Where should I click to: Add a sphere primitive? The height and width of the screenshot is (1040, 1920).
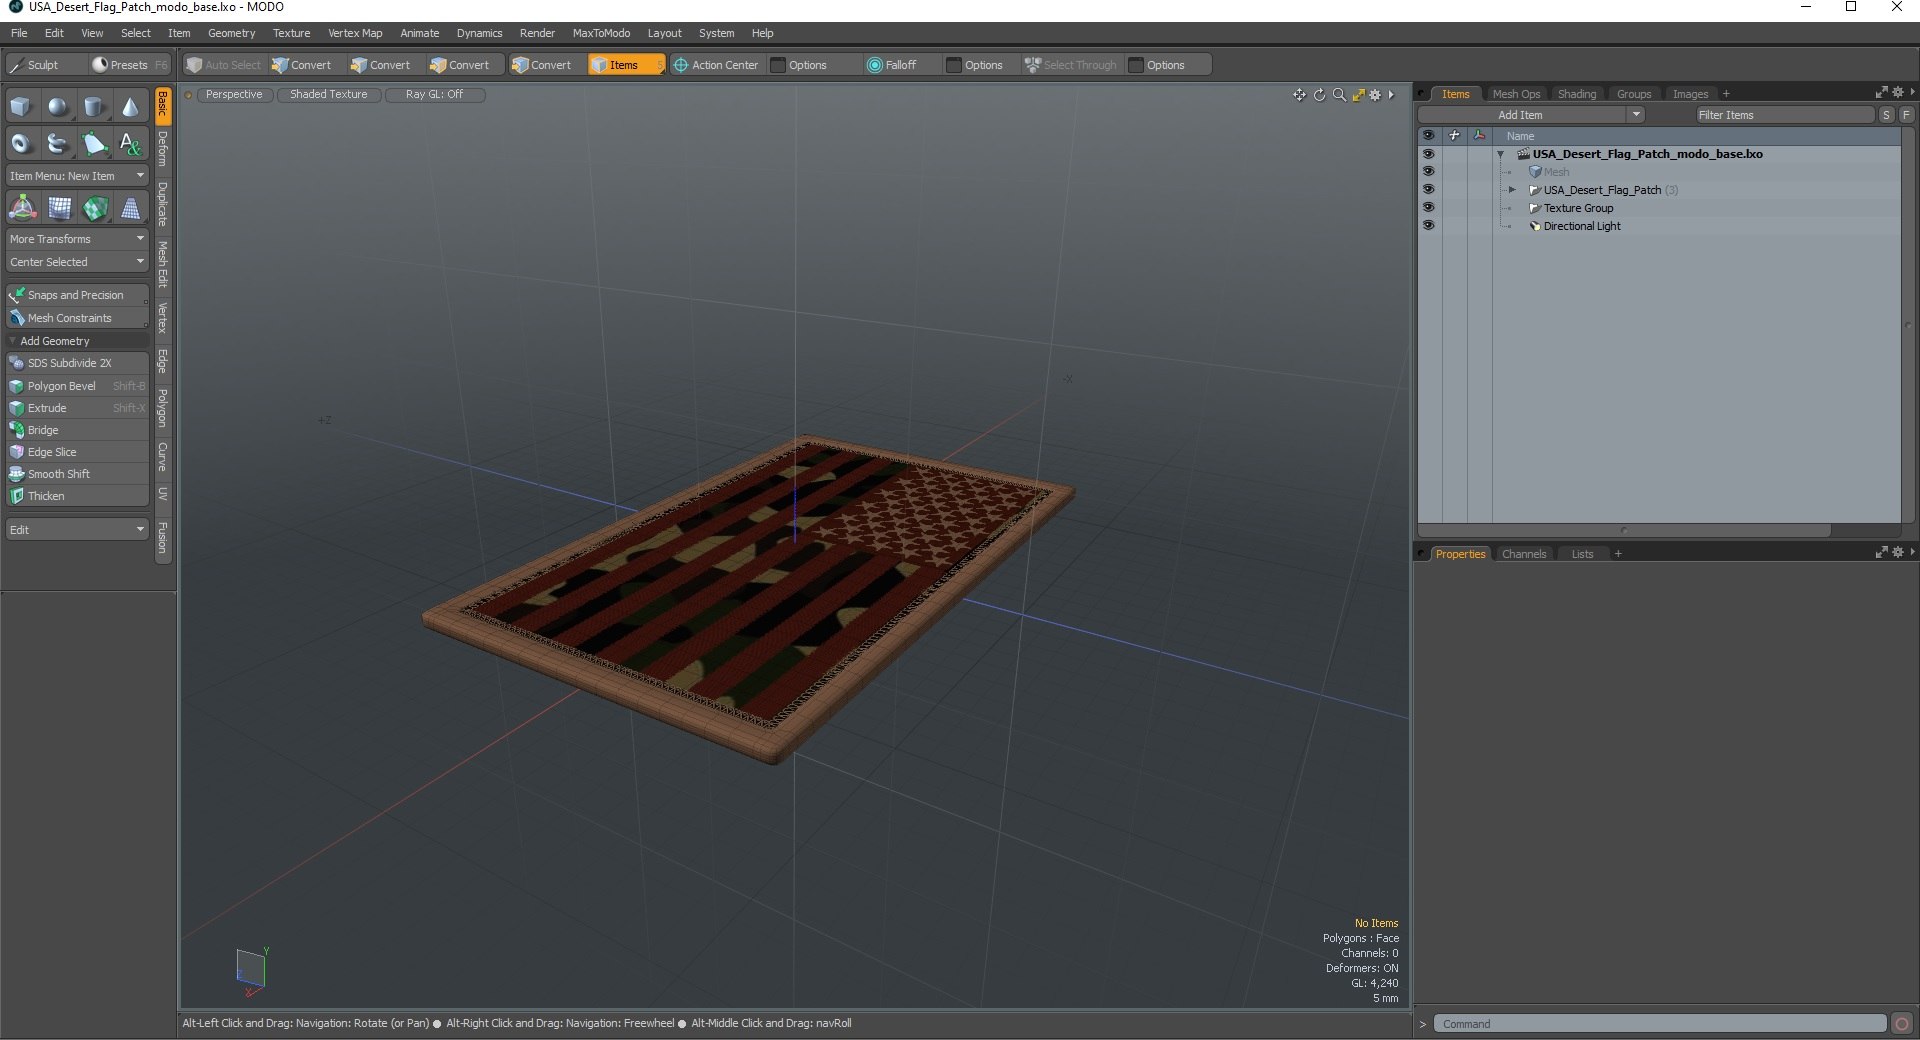tap(58, 107)
